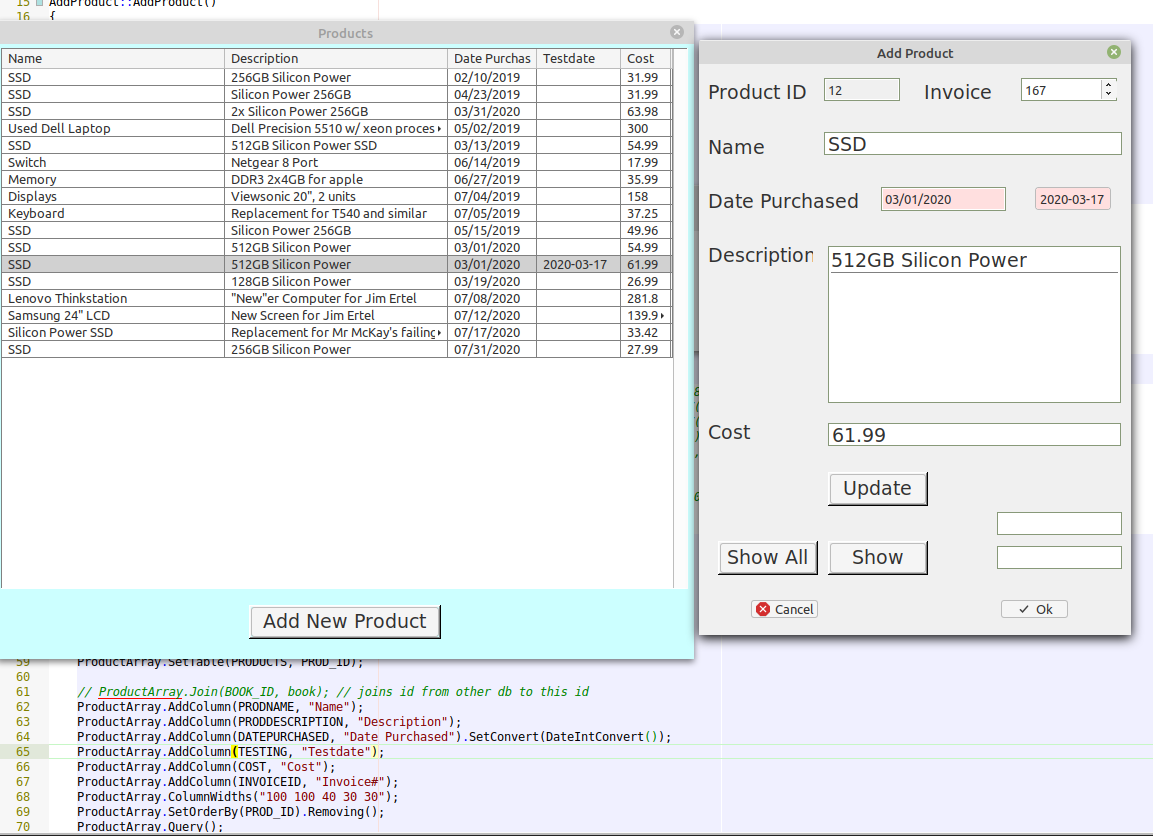Click the Description column header
Viewport: 1153px width, 836px height.
click(x=336, y=59)
